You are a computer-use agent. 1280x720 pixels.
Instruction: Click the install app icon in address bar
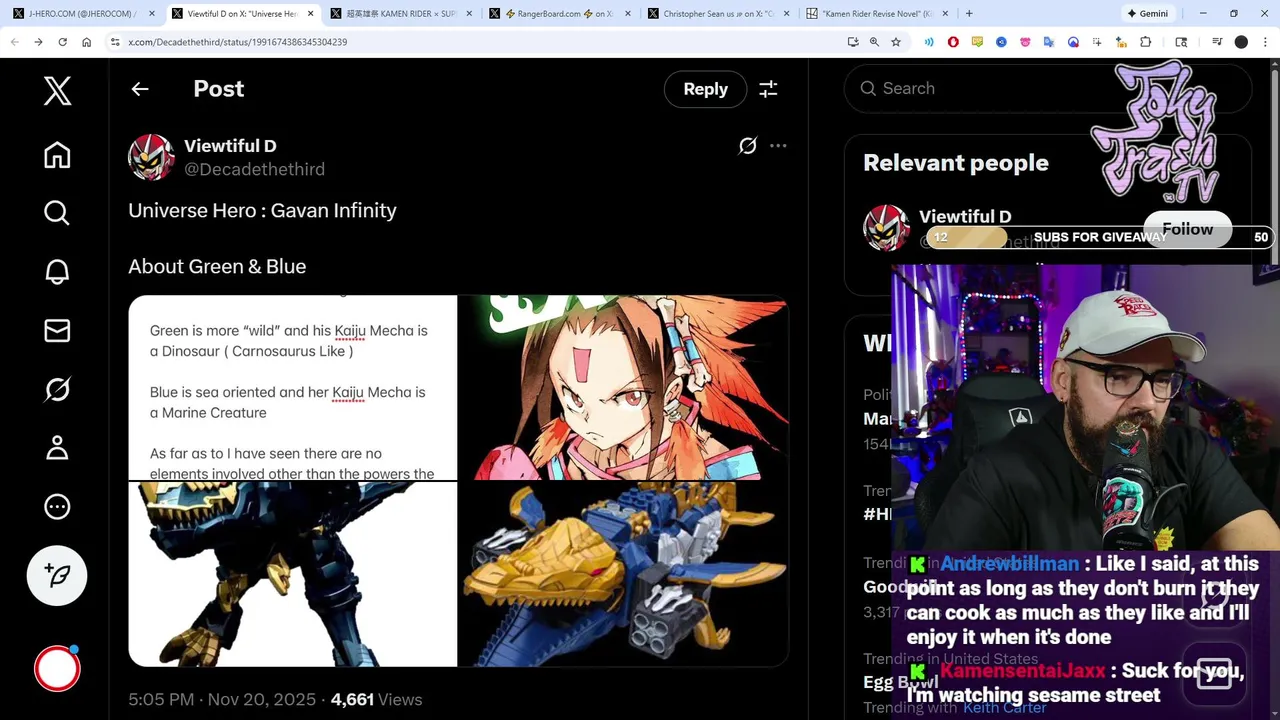pos(853,42)
